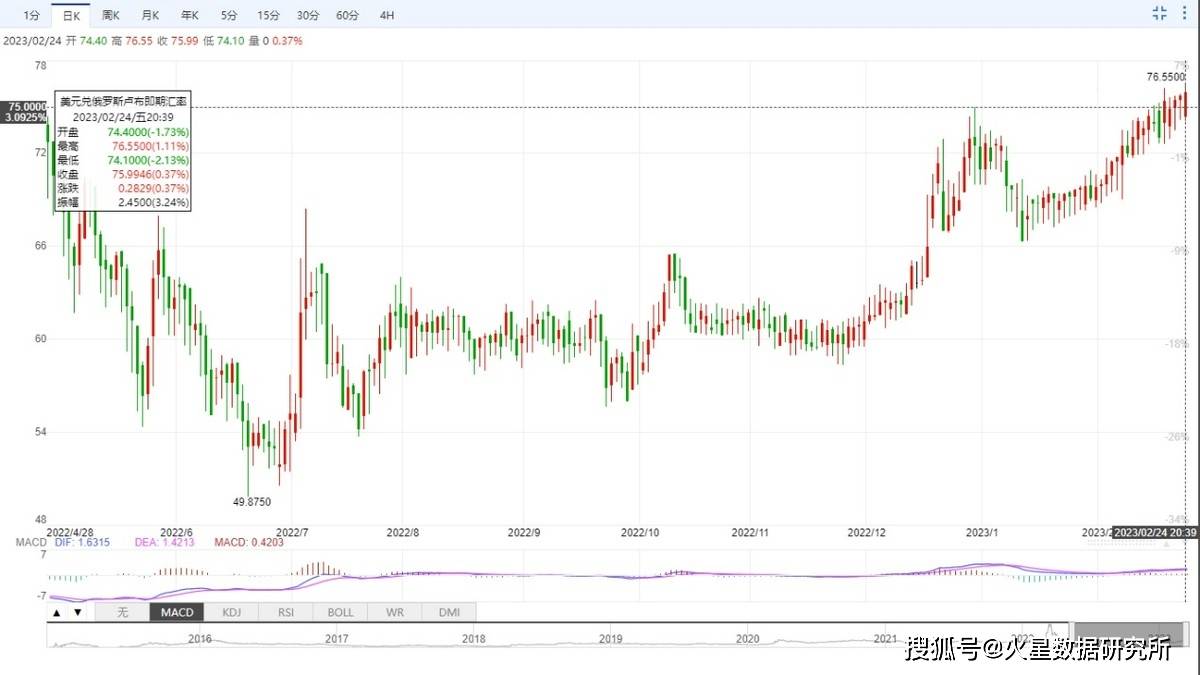Switch to the 4H timeframe
Viewport: 1200px width, 675px height.
click(x=387, y=15)
